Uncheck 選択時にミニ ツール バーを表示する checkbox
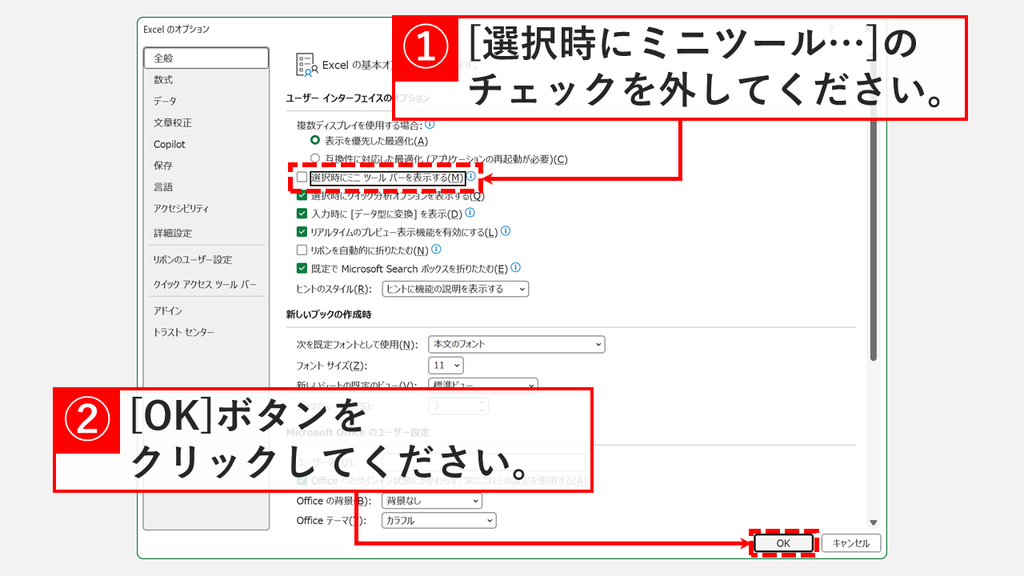This screenshot has width=1024, height=576. click(x=302, y=177)
